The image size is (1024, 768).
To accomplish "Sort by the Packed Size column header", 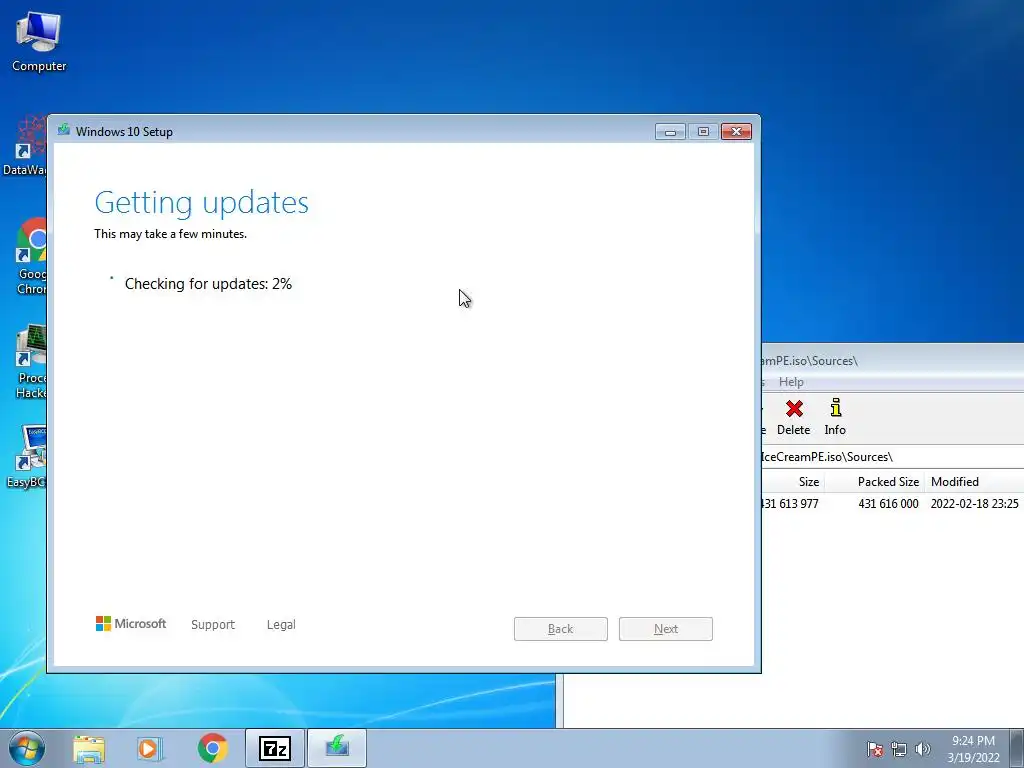I will pyautogui.click(x=875, y=482).
